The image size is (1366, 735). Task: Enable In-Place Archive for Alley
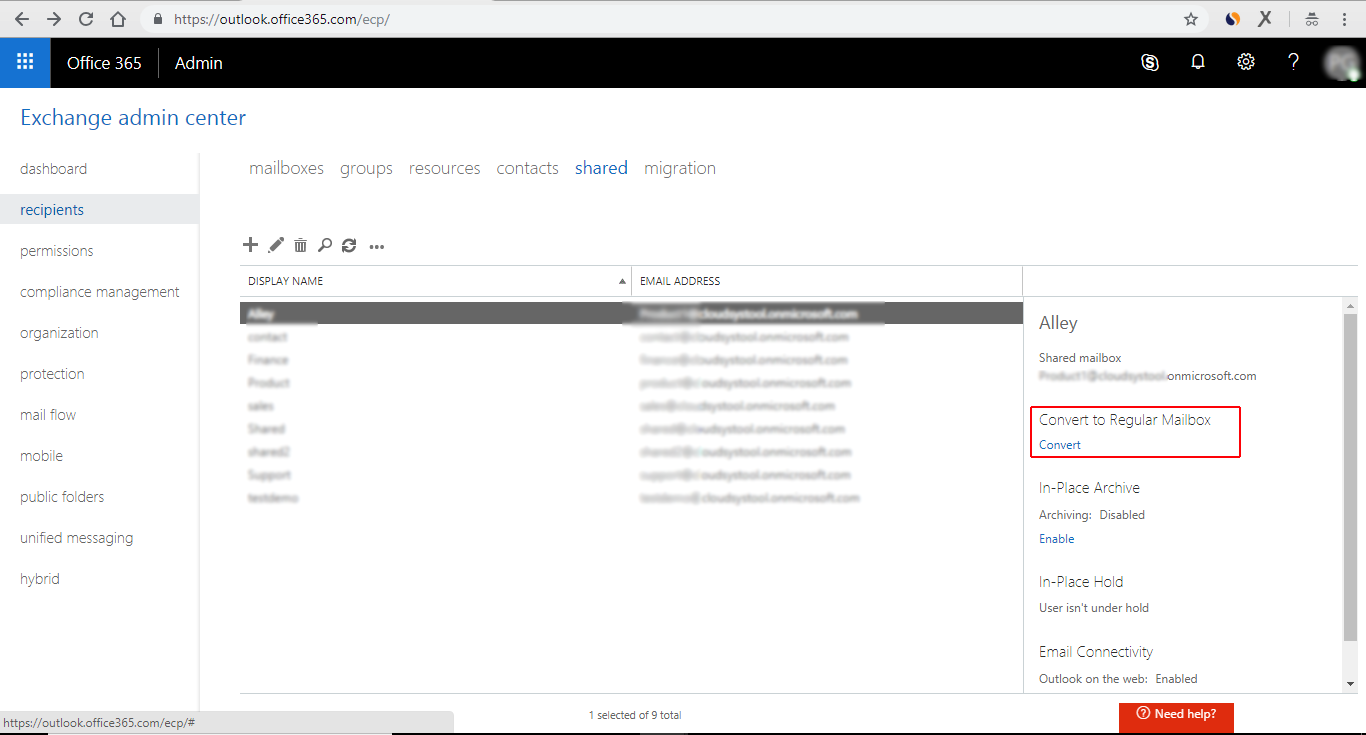pos(1056,538)
